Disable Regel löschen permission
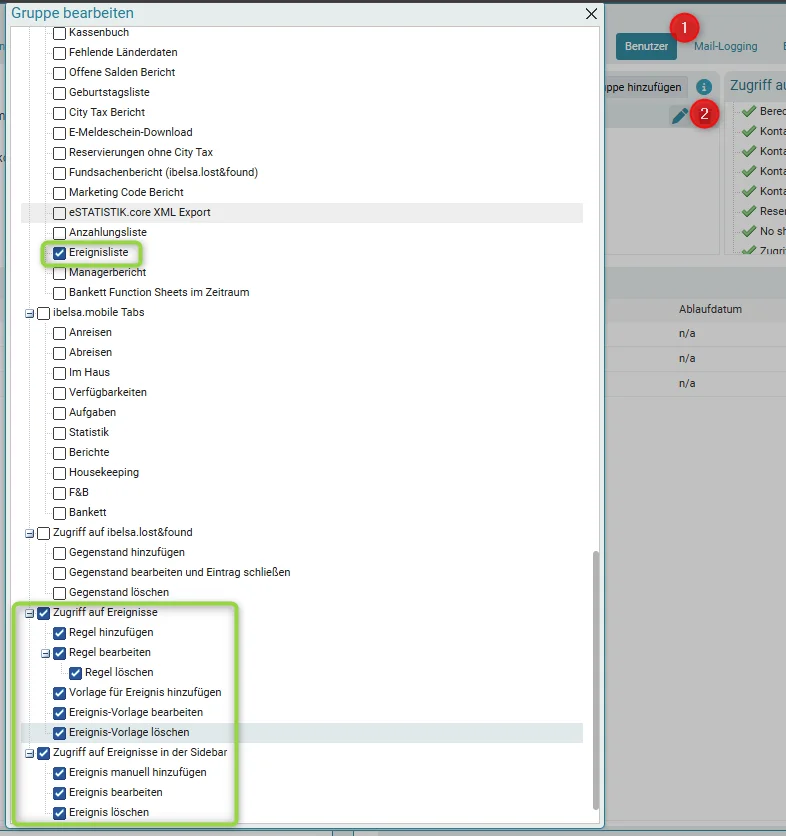Screen dimensions: 786x836 [76, 673]
